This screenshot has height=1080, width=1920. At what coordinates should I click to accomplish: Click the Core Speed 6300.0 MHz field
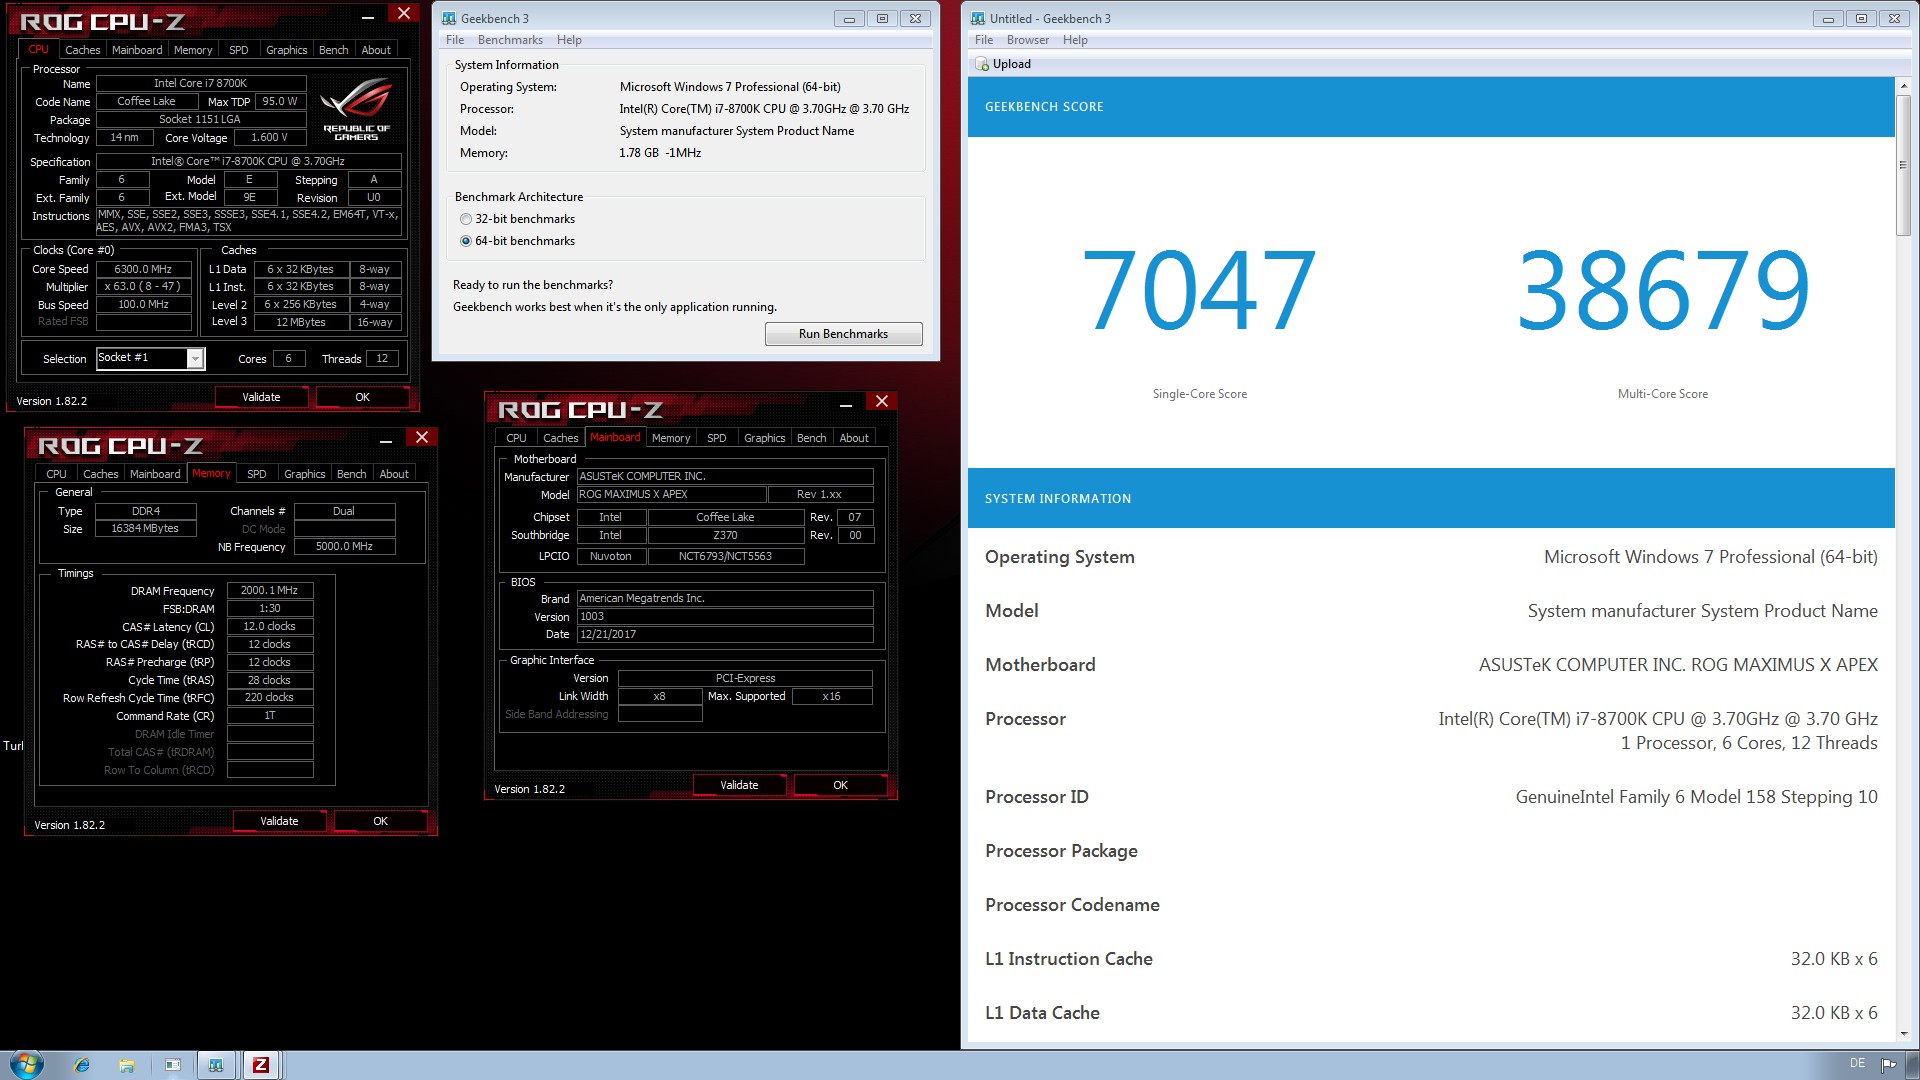pyautogui.click(x=143, y=269)
